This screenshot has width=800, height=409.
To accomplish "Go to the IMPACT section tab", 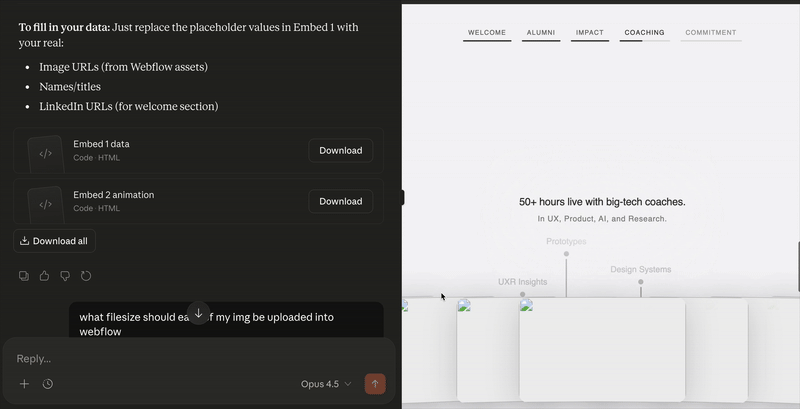I will coord(590,33).
